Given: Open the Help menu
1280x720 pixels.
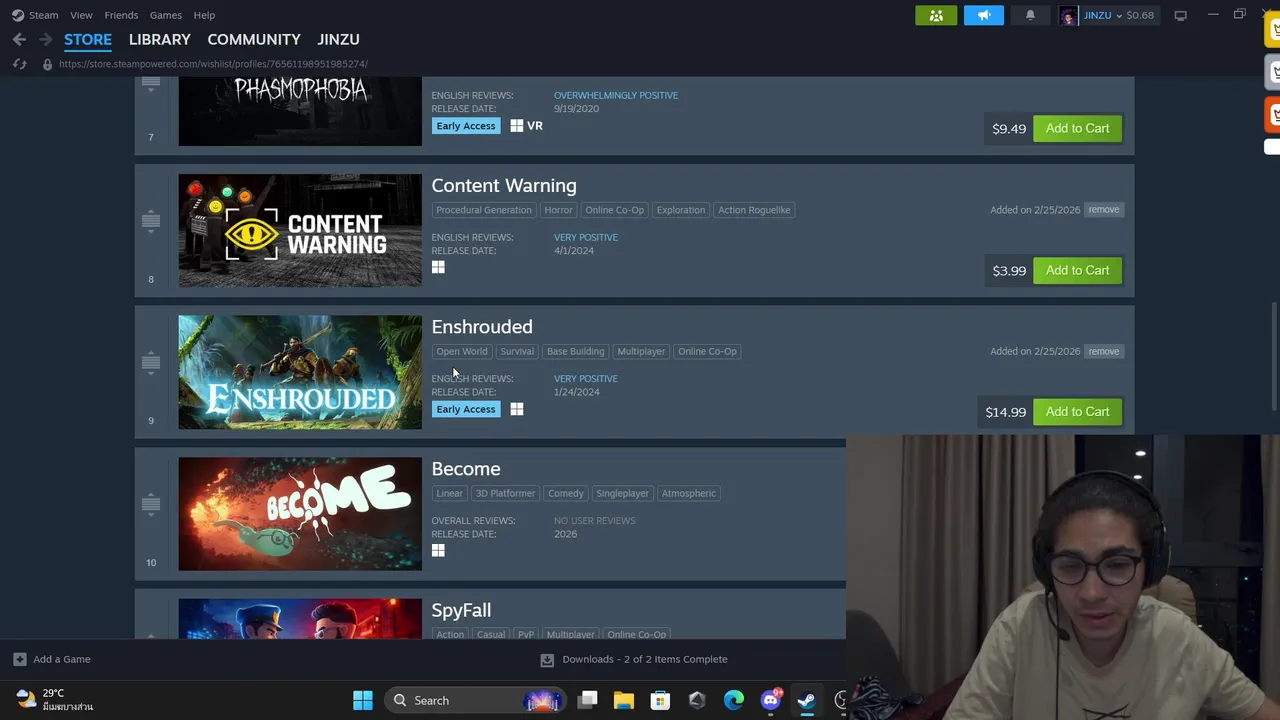Looking at the screenshot, I should pos(204,15).
